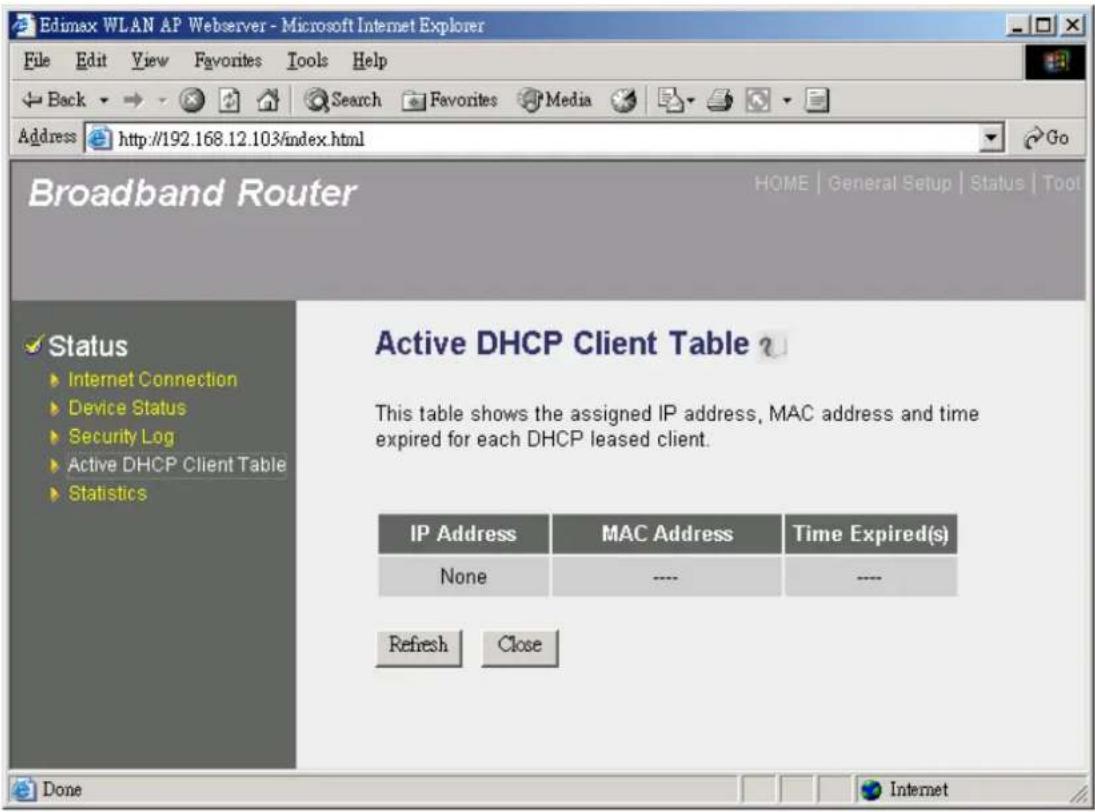1095x812 pixels.
Task: Click the IP Address column header
Action: (463, 534)
